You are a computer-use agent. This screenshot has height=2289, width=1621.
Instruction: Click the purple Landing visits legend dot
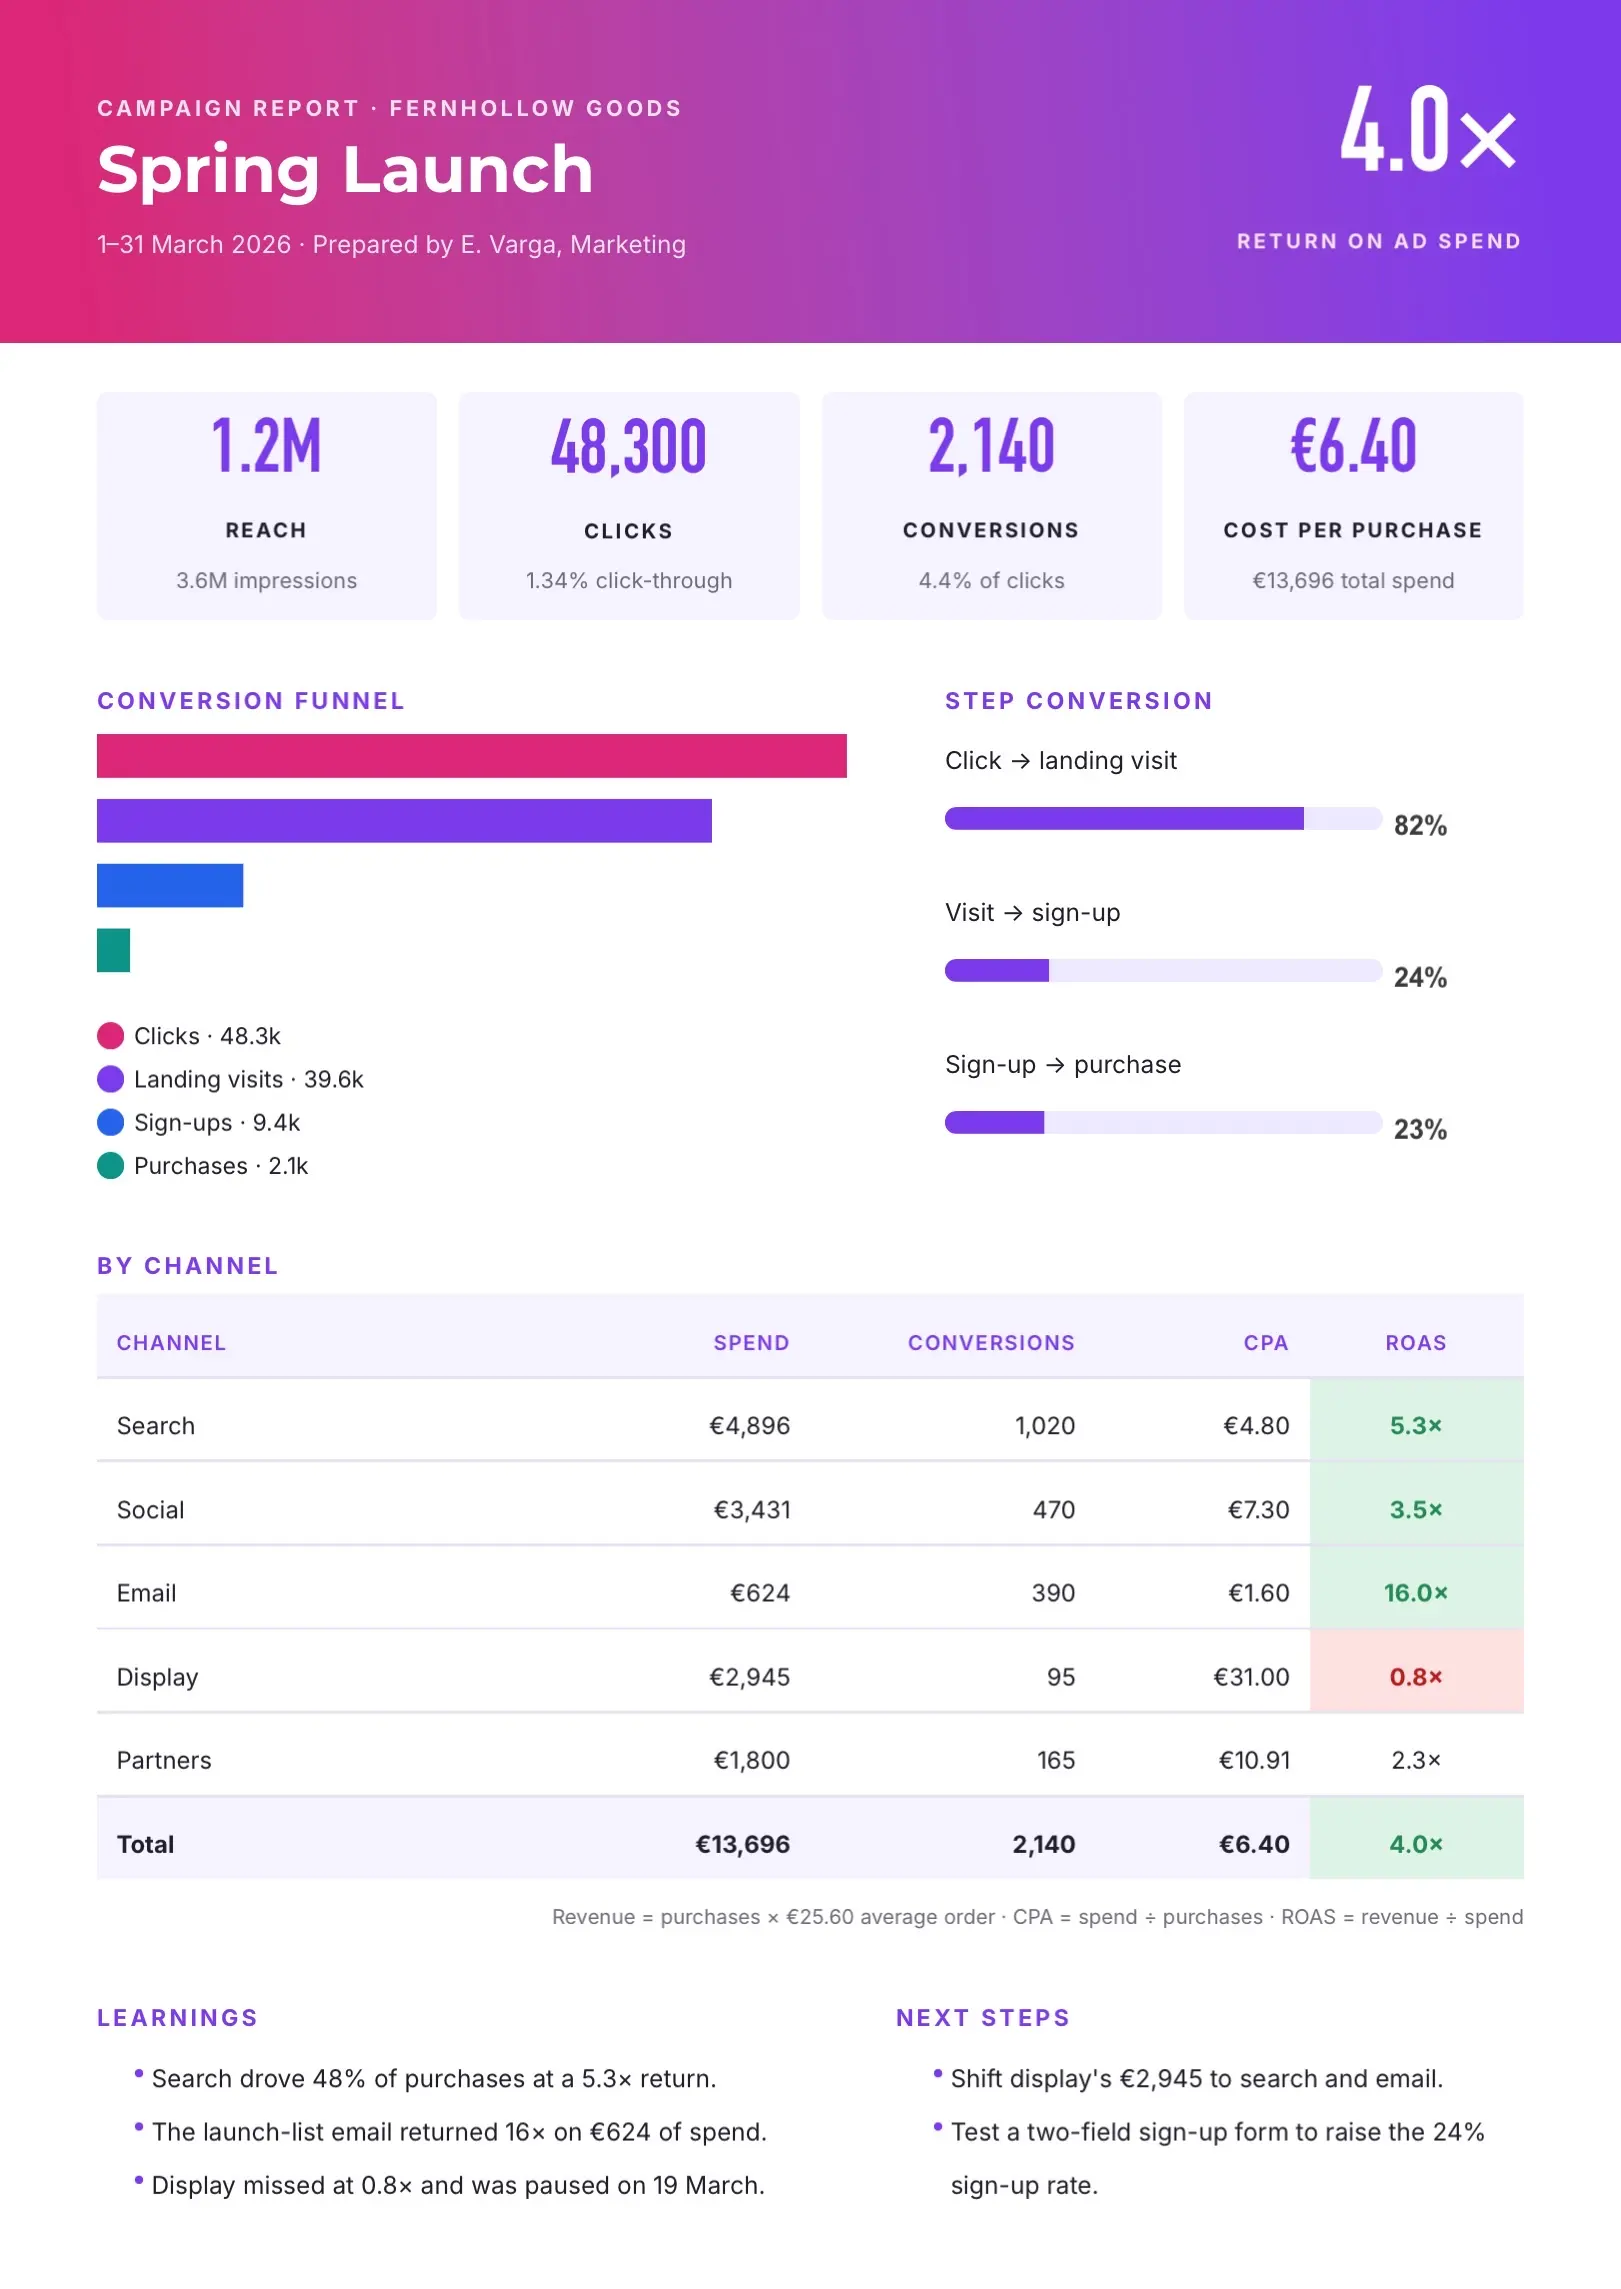pos(110,1078)
